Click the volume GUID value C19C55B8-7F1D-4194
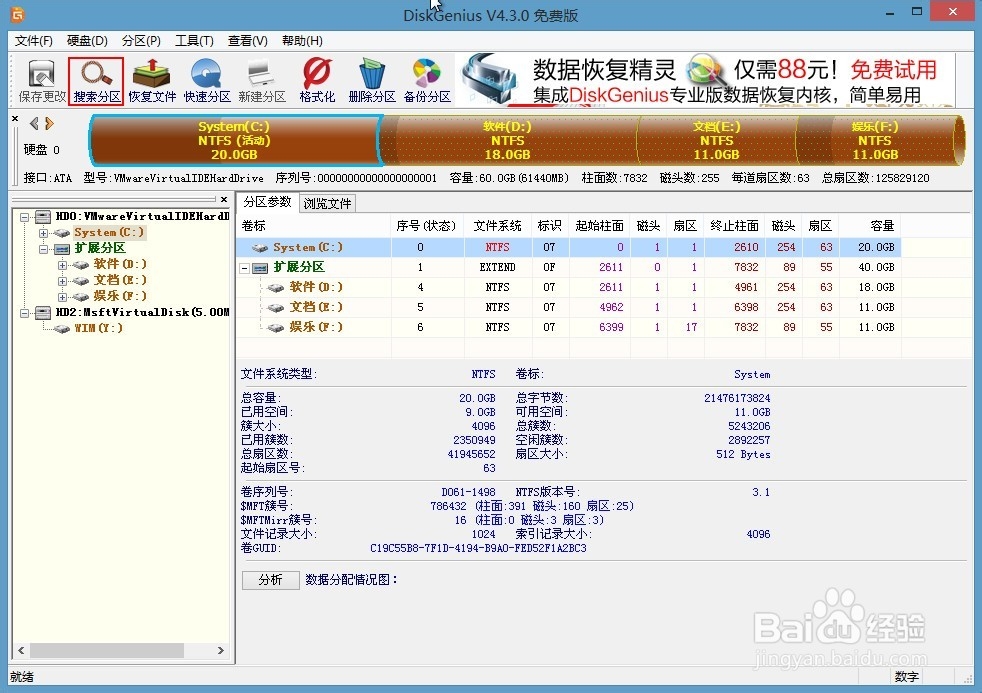The width and height of the screenshot is (982, 693). (478, 548)
